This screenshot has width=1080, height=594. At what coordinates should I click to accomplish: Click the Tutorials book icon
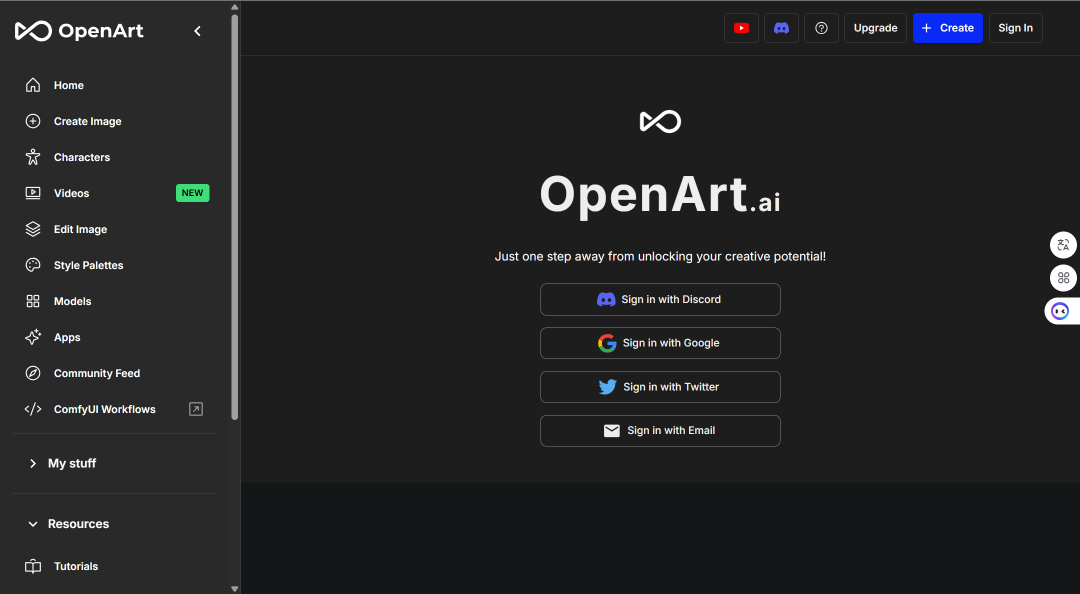(33, 566)
